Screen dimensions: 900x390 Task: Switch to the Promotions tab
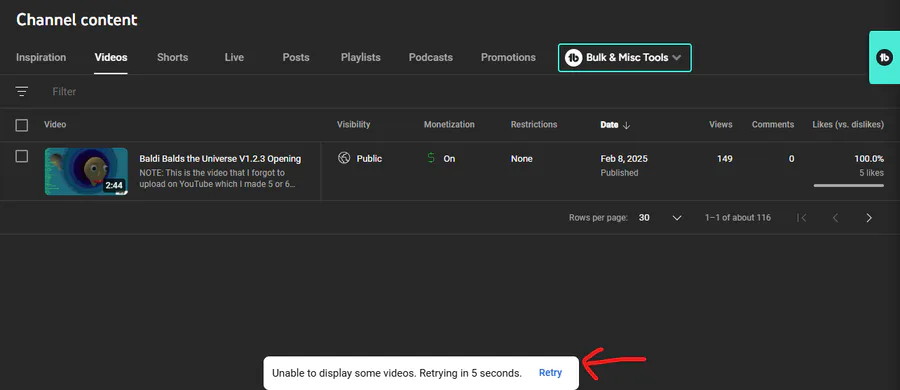[508, 57]
